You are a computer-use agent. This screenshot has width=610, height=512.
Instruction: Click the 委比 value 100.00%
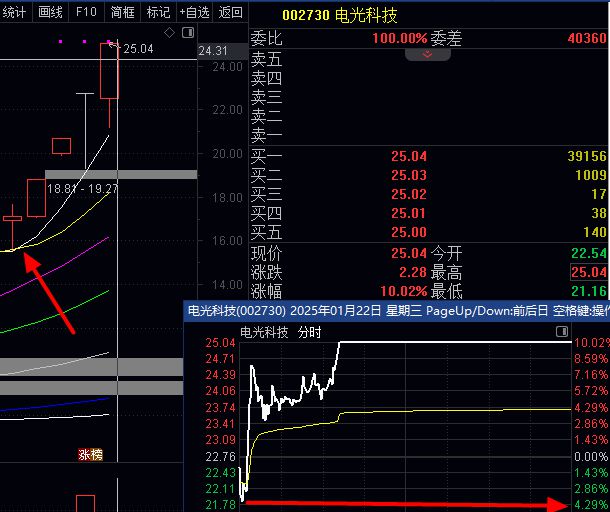pos(400,38)
